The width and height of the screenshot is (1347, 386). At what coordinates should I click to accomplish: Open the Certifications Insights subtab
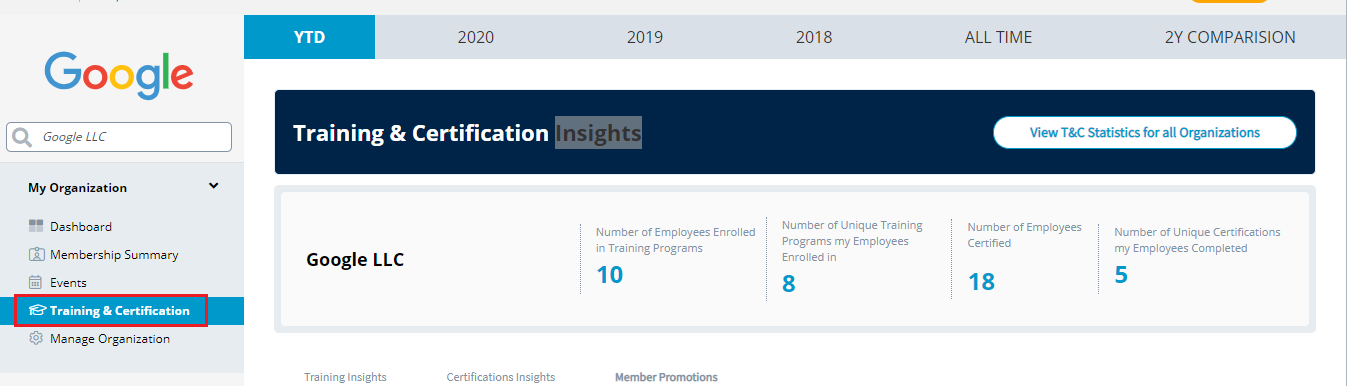tap(501, 377)
